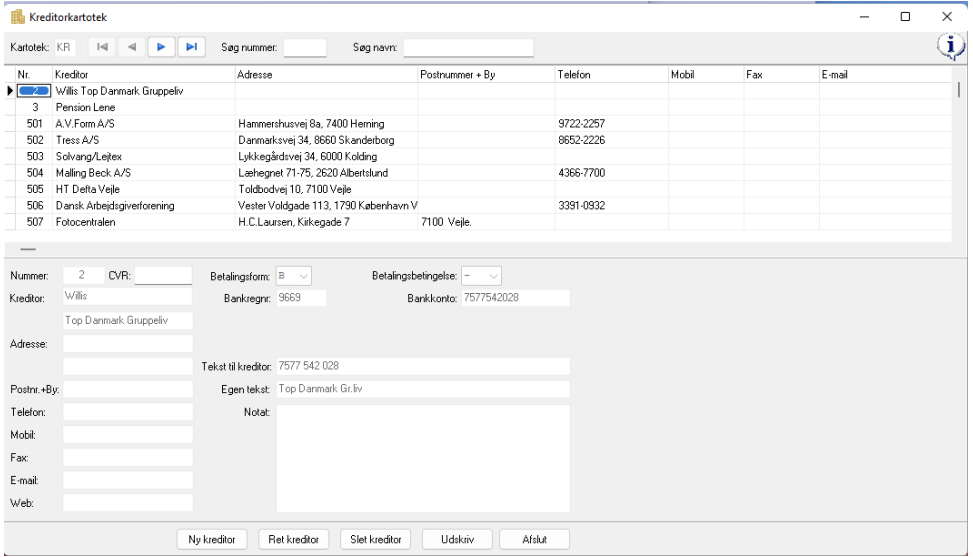This screenshot has height=557, width=973.
Task: Click the Slet kreditor button
Action: pyautogui.click(x=375, y=540)
